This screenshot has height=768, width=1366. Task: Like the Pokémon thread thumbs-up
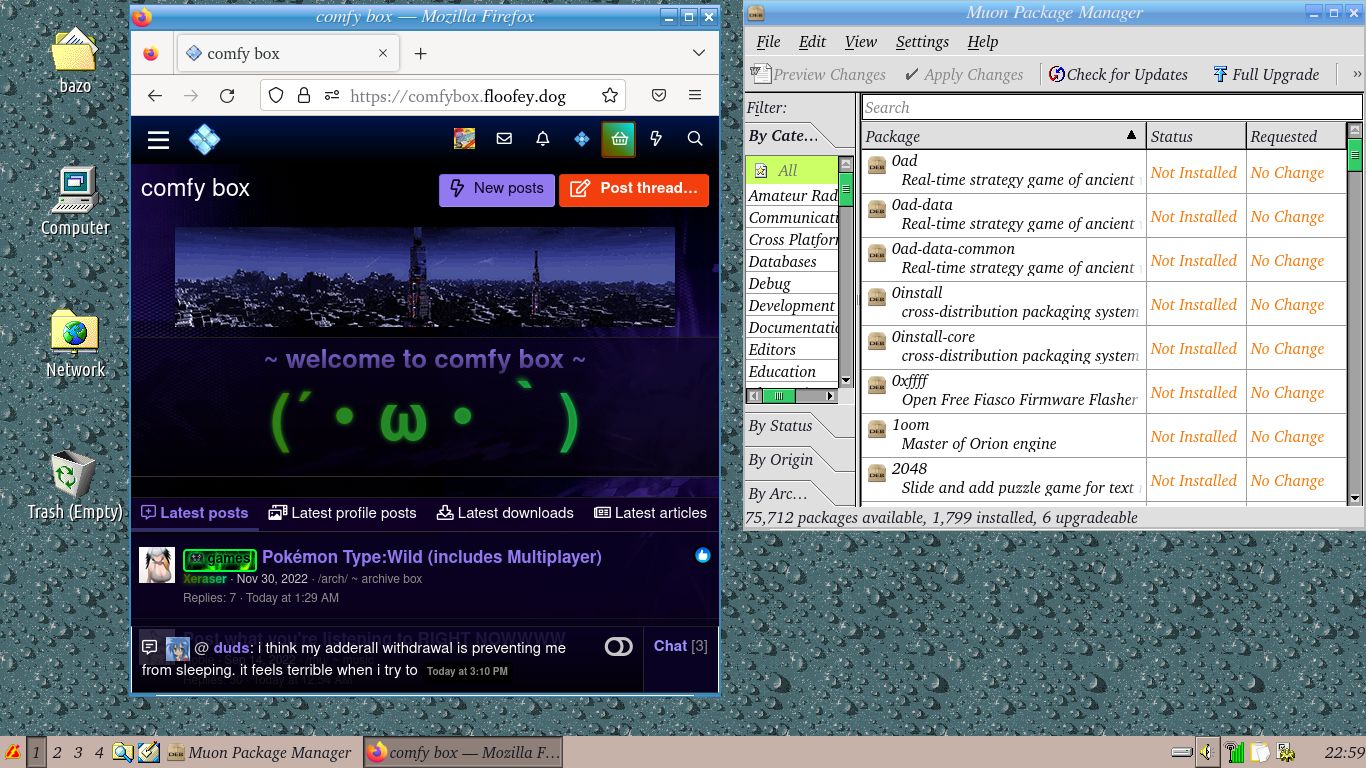coord(703,555)
